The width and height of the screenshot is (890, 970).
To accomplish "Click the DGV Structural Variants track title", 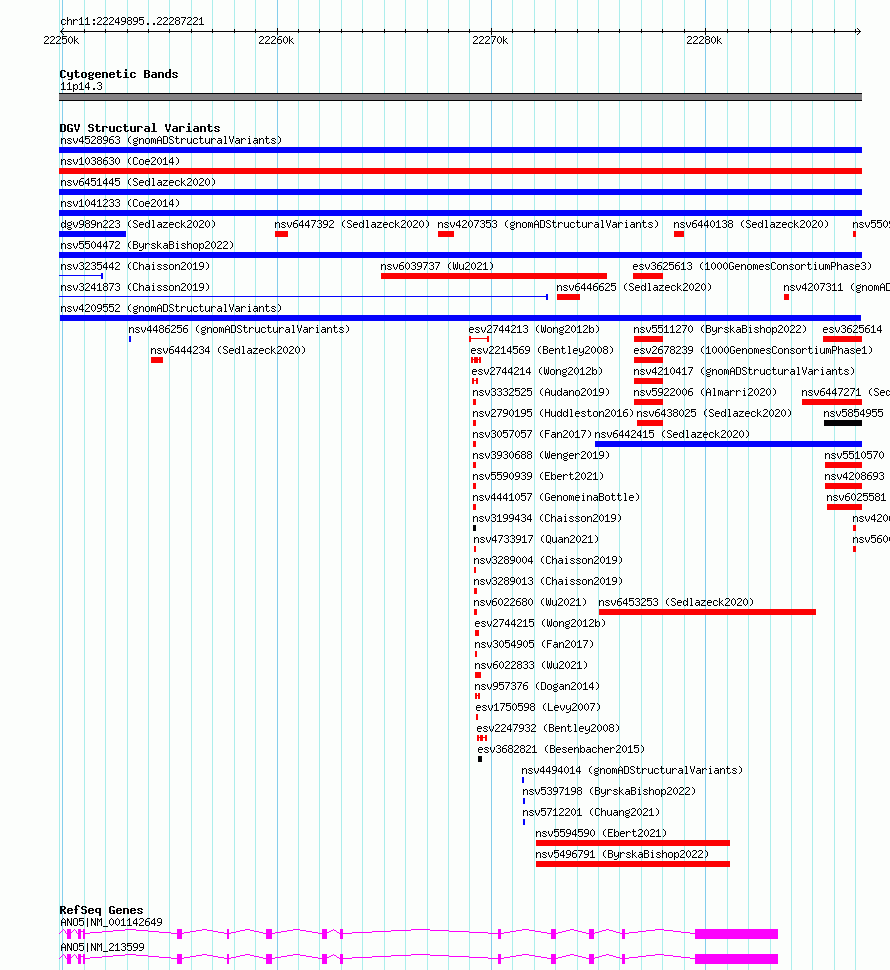I will [140, 128].
